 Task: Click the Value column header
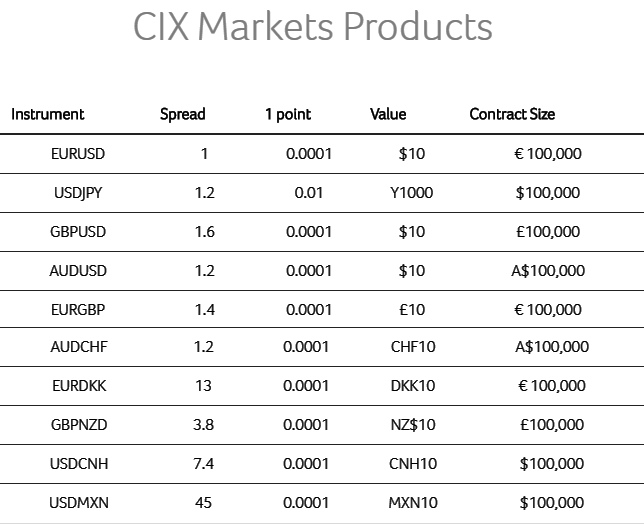(388, 114)
